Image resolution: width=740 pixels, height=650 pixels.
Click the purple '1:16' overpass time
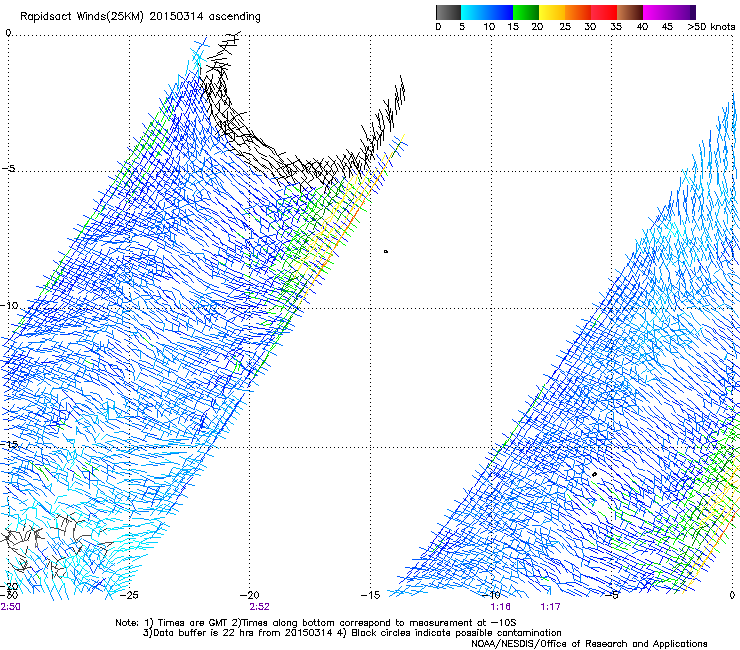pos(500,607)
